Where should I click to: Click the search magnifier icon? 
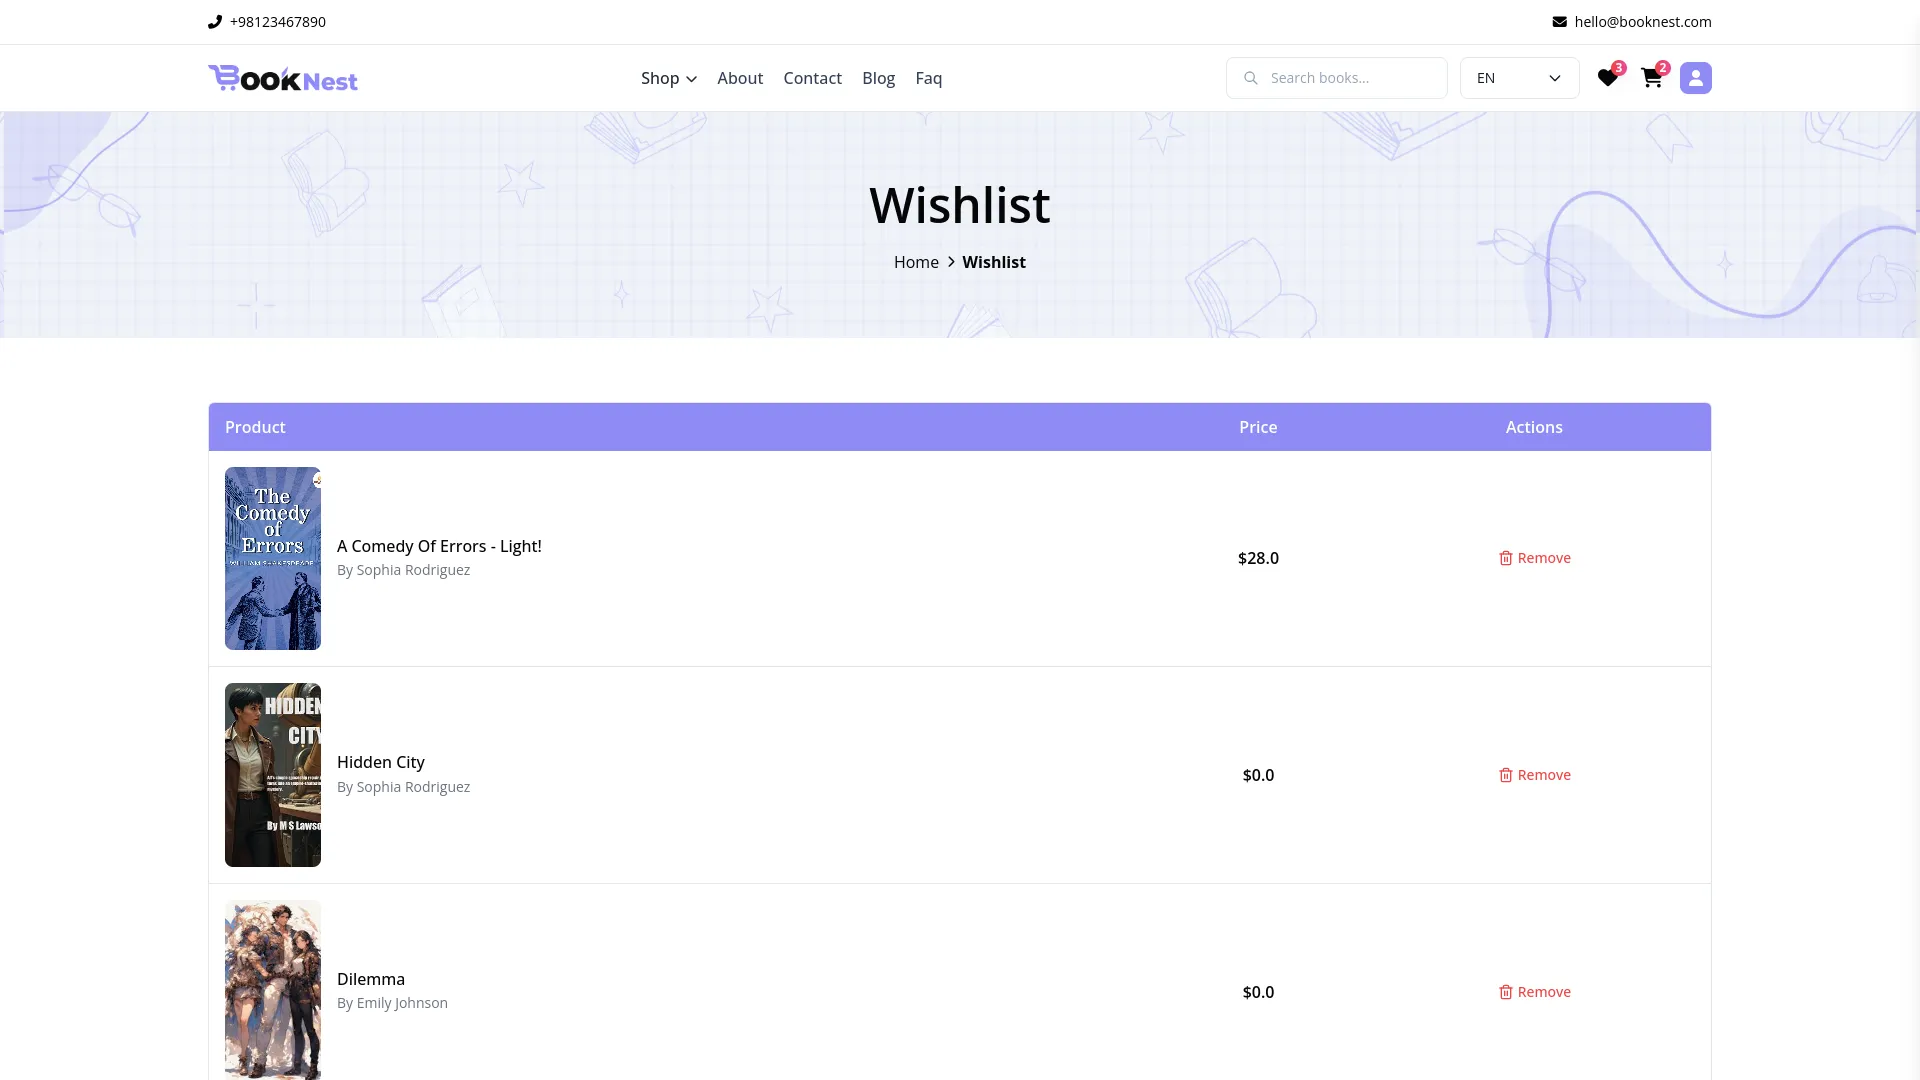click(1250, 78)
